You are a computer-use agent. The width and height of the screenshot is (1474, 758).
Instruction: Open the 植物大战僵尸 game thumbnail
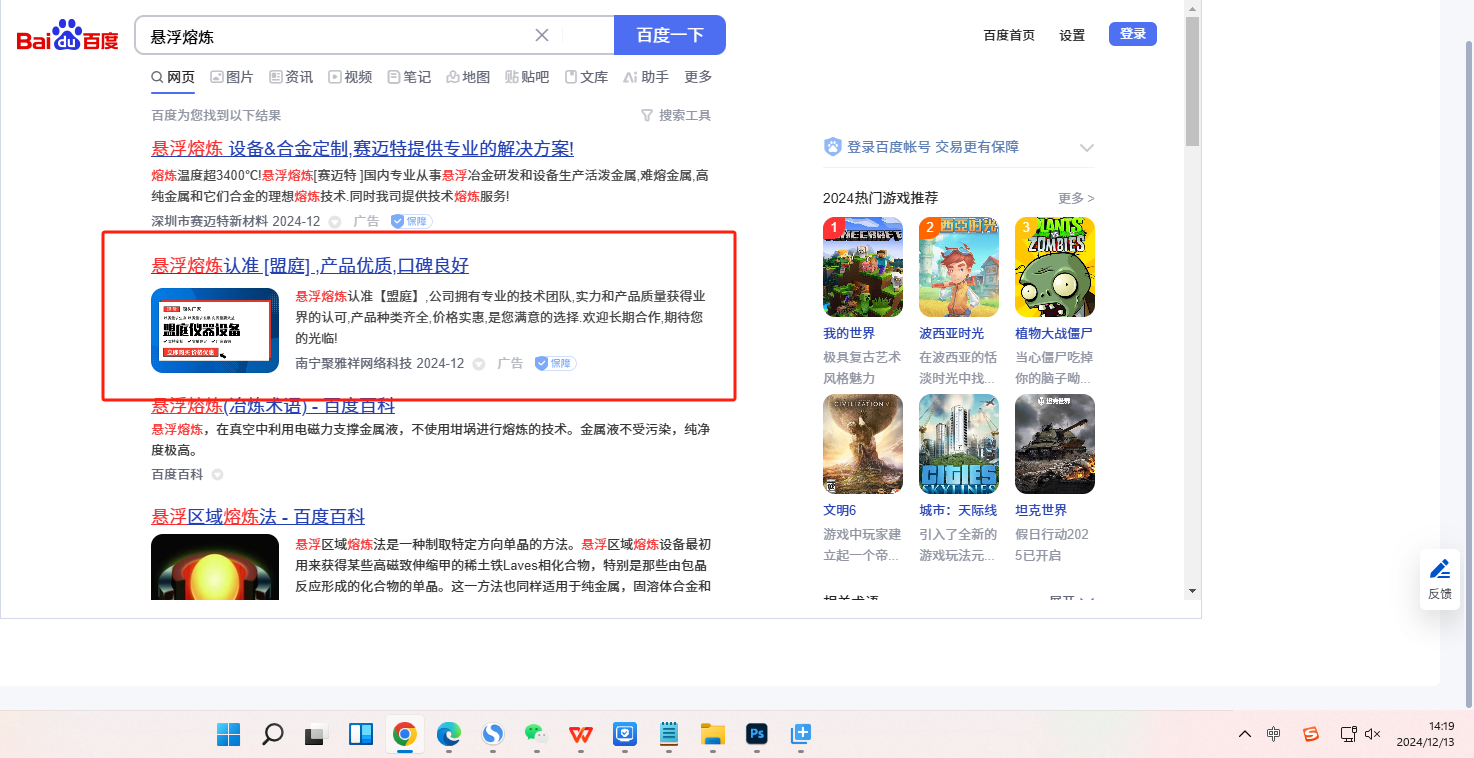click(1054, 267)
